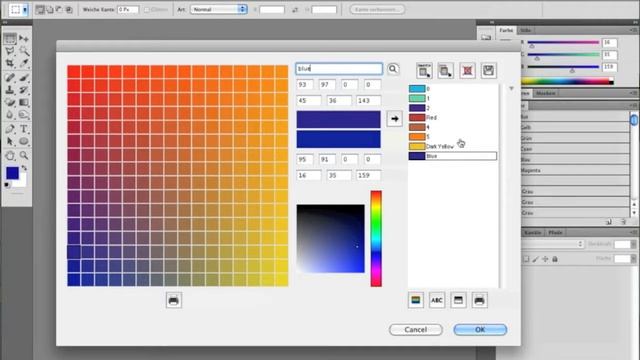Open the Art style dropdown set to Normal
Image resolution: width=640 pixels, height=360 pixels.
click(x=219, y=9)
